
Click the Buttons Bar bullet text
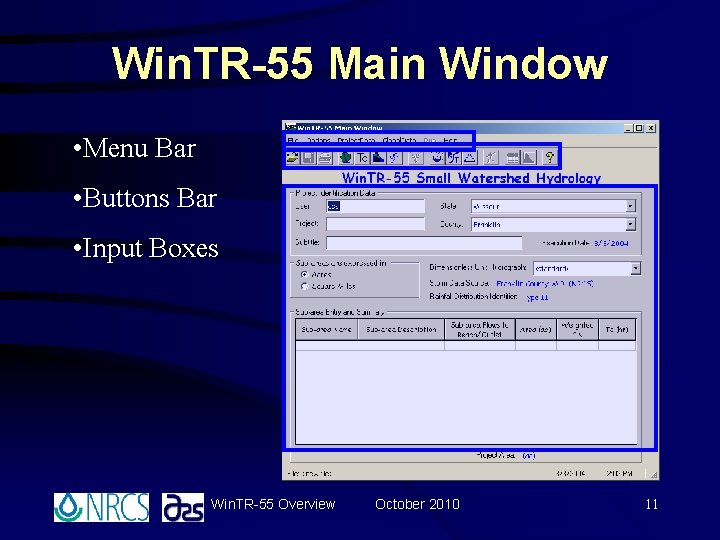(149, 198)
